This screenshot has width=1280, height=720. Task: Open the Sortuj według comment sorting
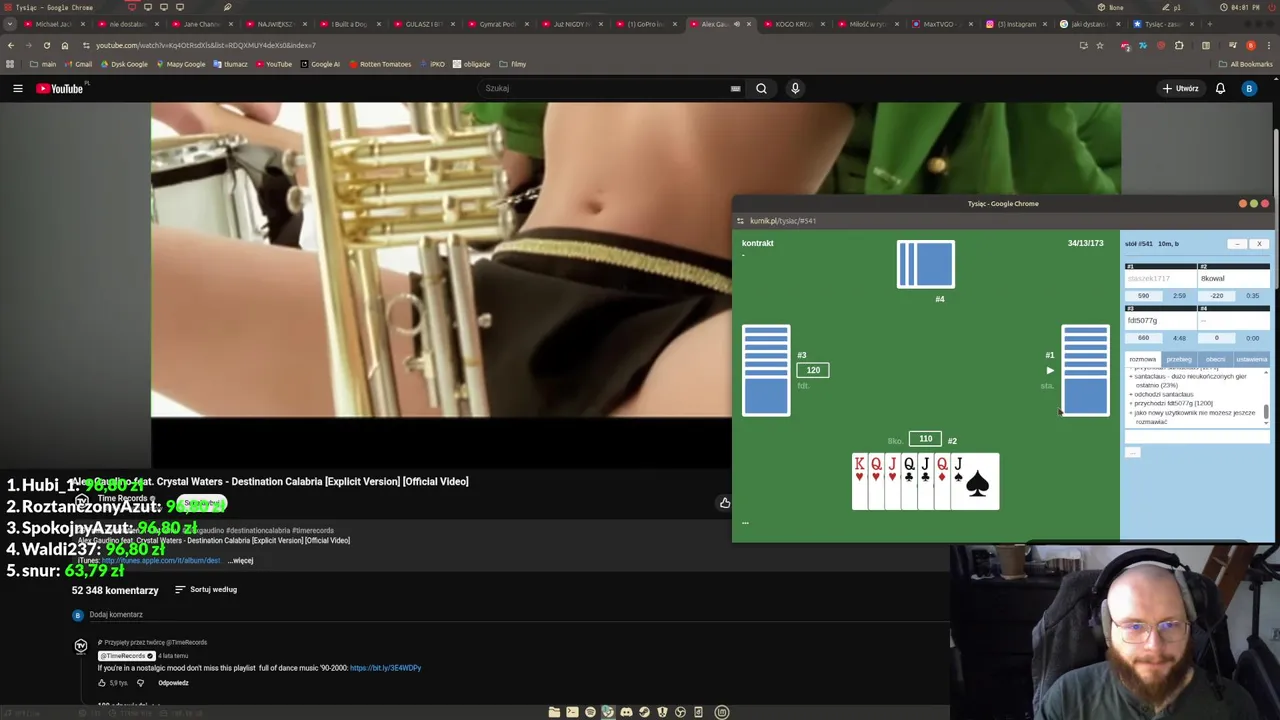[206, 590]
